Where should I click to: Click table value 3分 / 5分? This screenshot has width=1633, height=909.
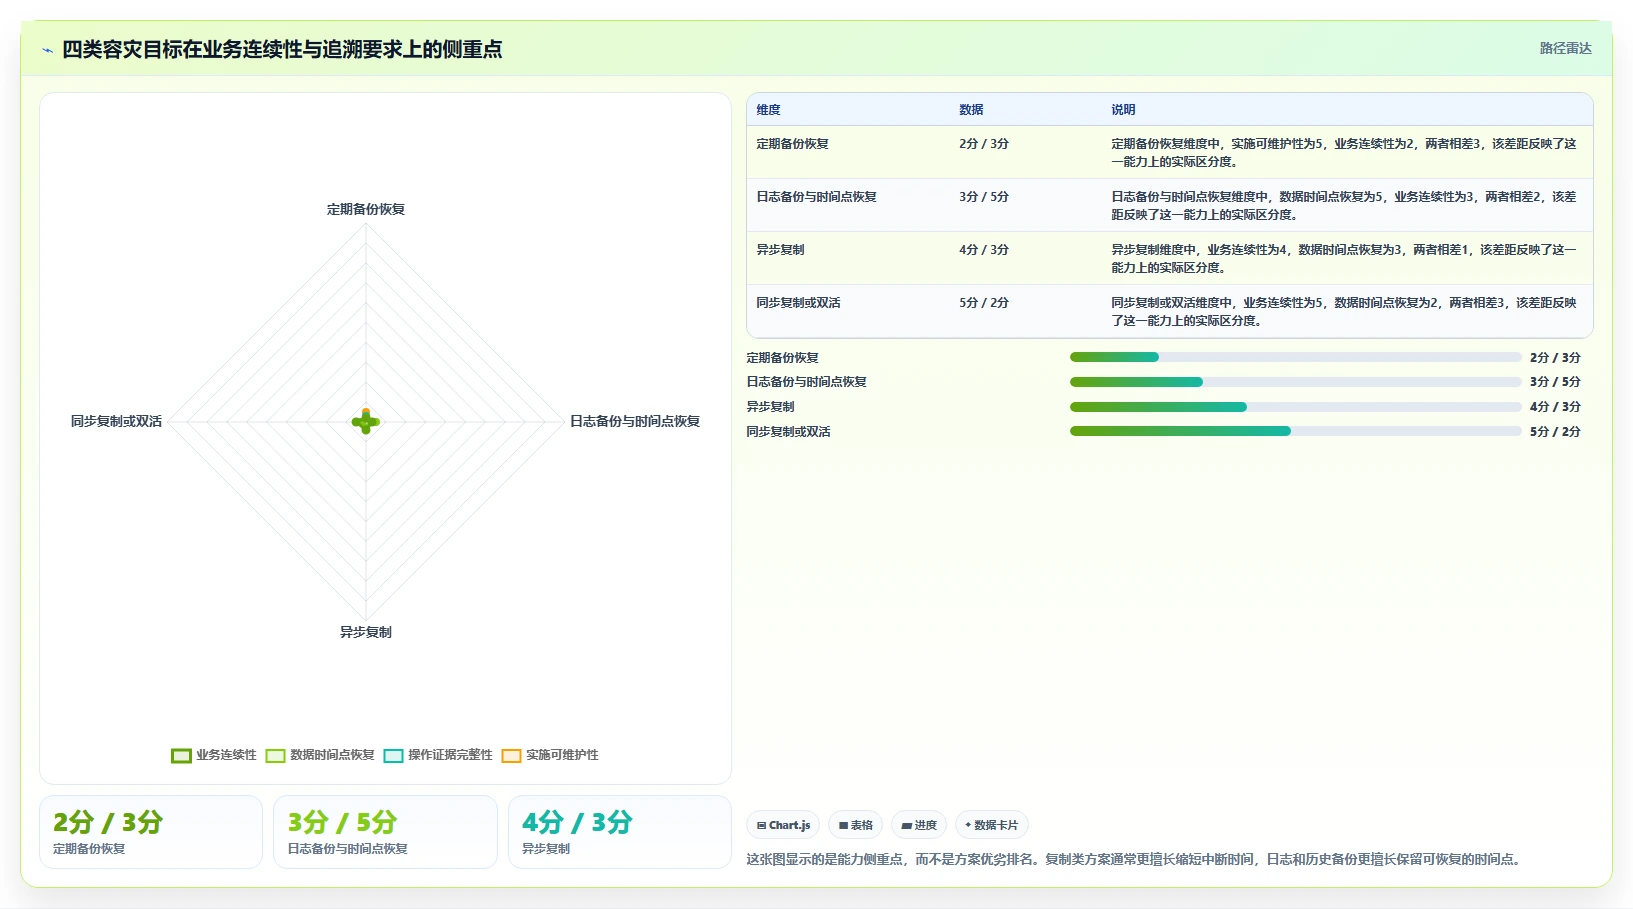(x=984, y=197)
